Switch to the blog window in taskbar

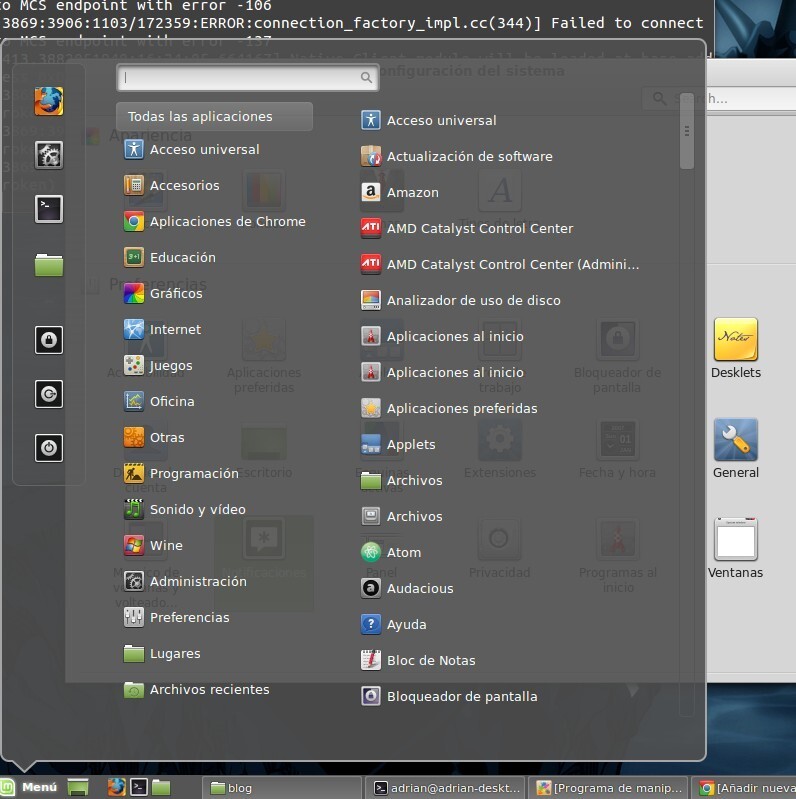pos(280,788)
